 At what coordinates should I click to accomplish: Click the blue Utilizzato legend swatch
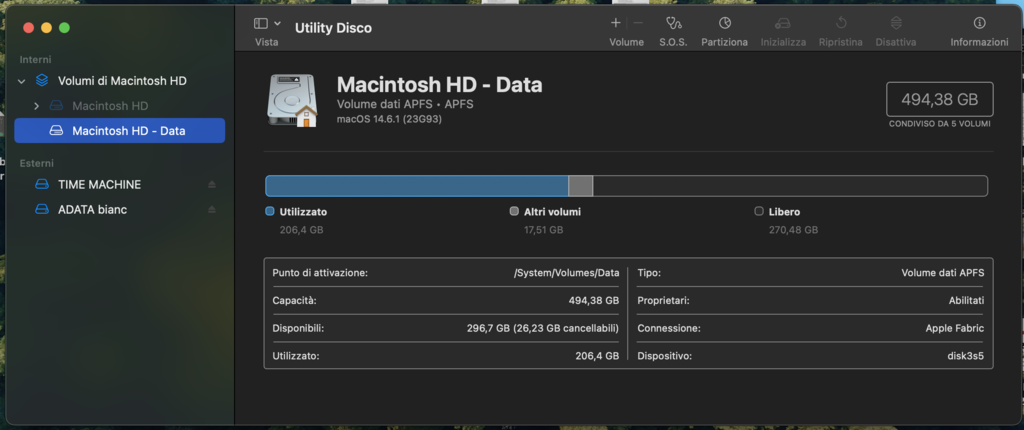tap(270, 212)
